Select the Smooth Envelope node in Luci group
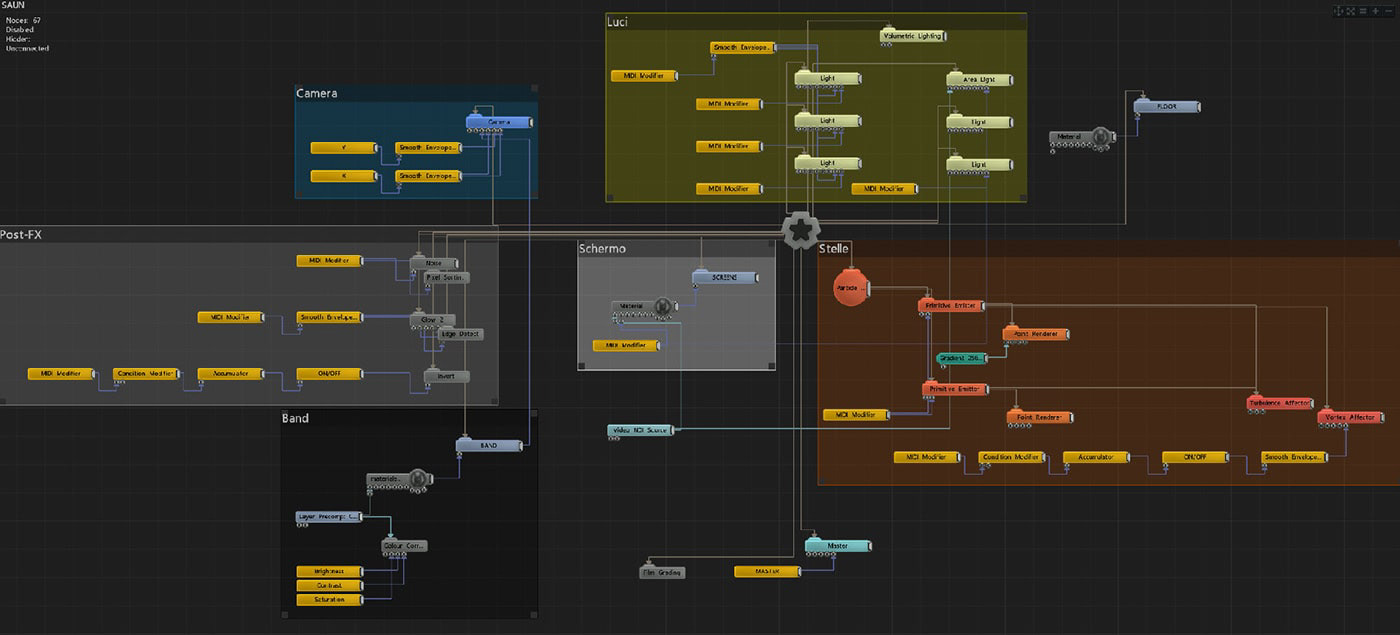 pos(743,47)
